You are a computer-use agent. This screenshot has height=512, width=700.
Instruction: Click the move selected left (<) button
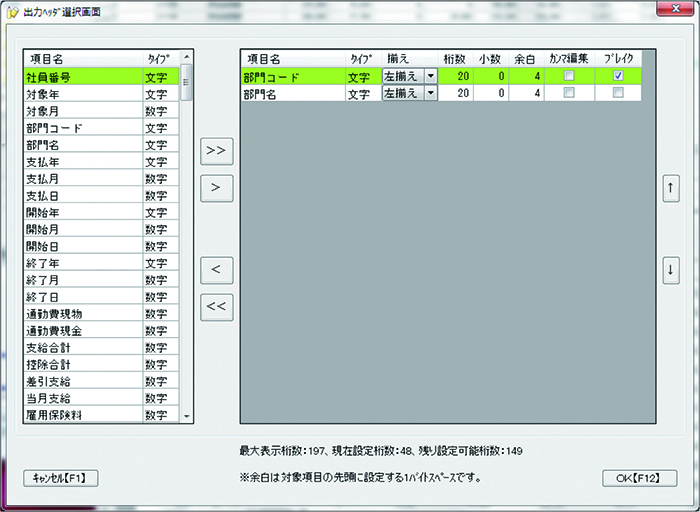coord(216,269)
